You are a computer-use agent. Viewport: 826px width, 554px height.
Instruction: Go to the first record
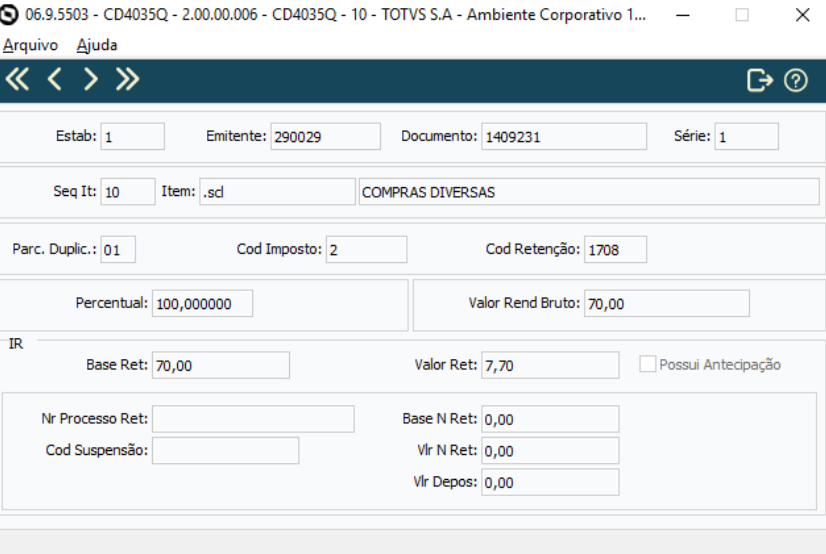click(x=17, y=80)
